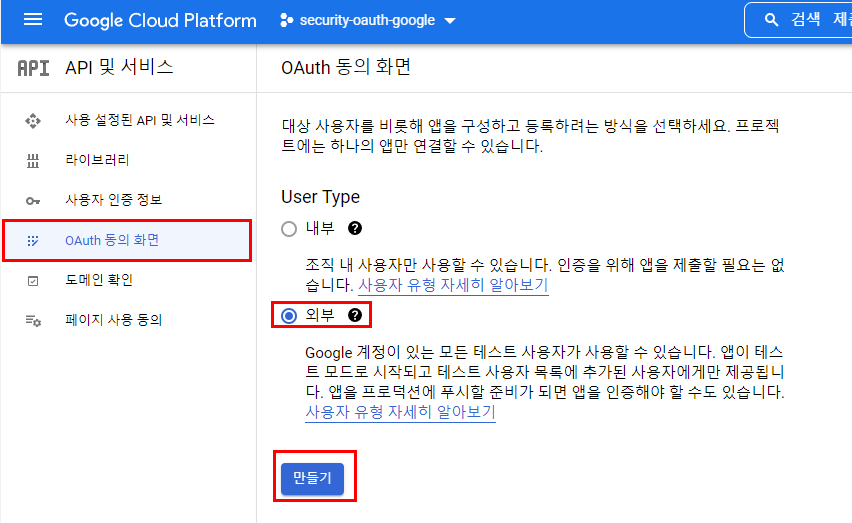Click the 내부 label text
Screen dimensions: 852x523
pos(320,228)
